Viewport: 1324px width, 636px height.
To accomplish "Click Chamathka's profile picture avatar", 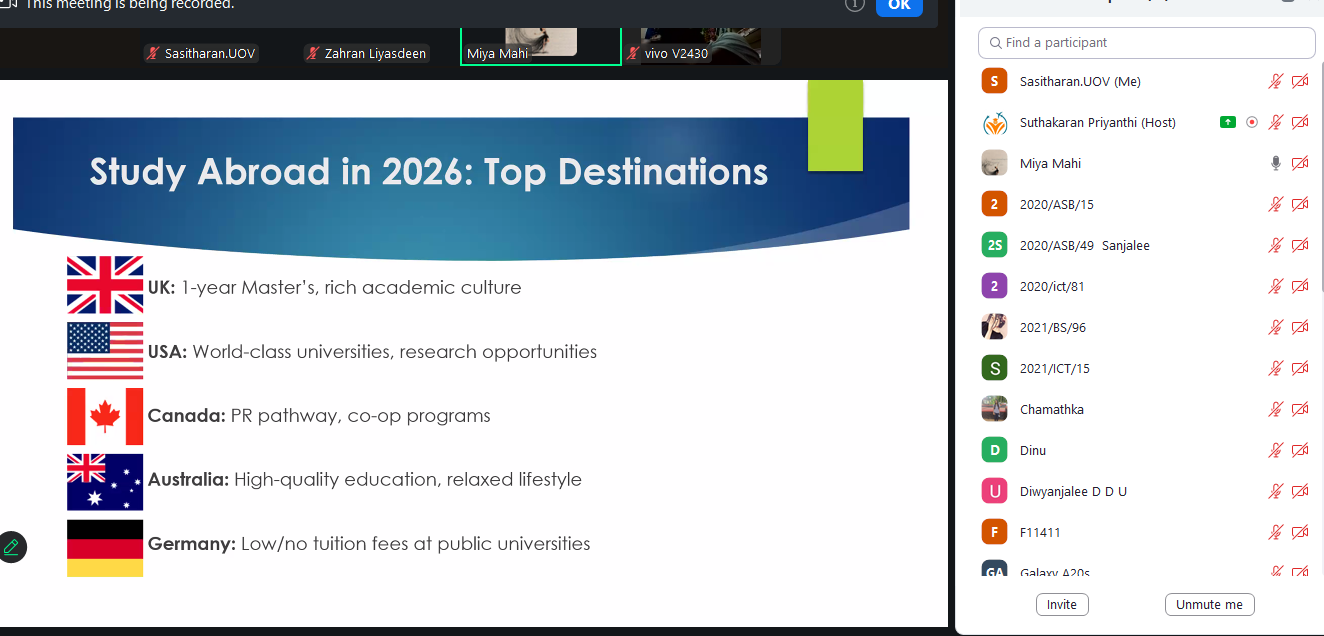I will (994, 409).
